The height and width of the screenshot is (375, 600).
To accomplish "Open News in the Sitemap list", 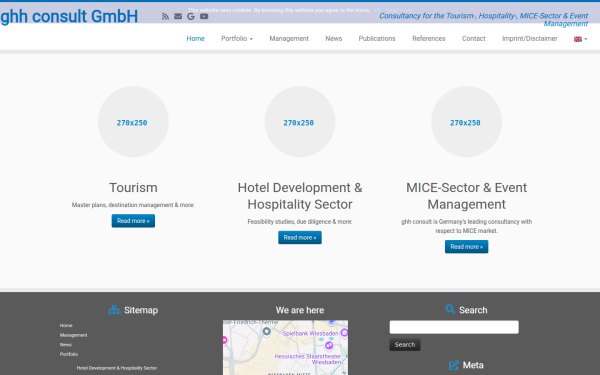I will (x=65, y=345).
